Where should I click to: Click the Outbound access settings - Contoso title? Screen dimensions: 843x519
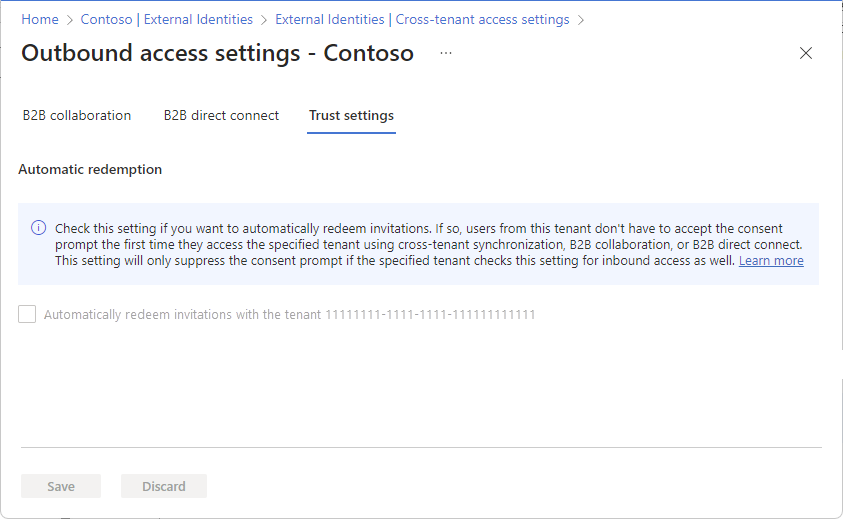[217, 53]
